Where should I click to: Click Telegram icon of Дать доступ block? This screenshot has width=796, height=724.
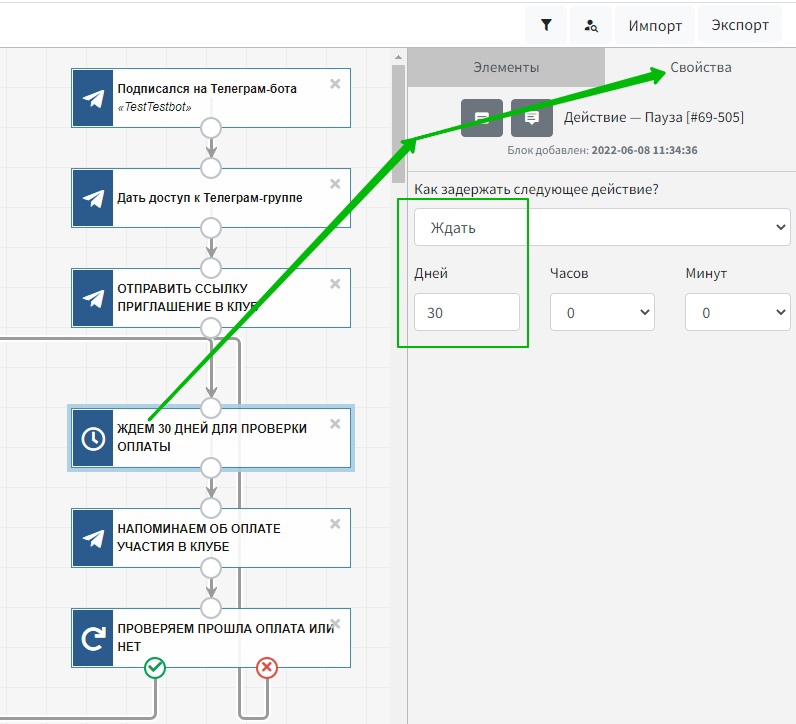pyautogui.click(x=93, y=198)
